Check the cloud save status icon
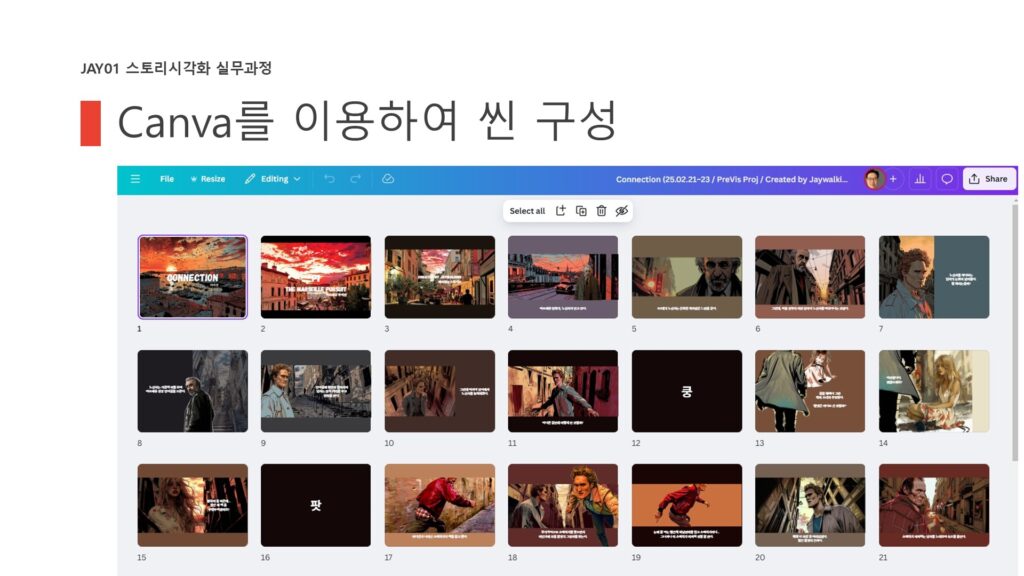 click(388, 179)
